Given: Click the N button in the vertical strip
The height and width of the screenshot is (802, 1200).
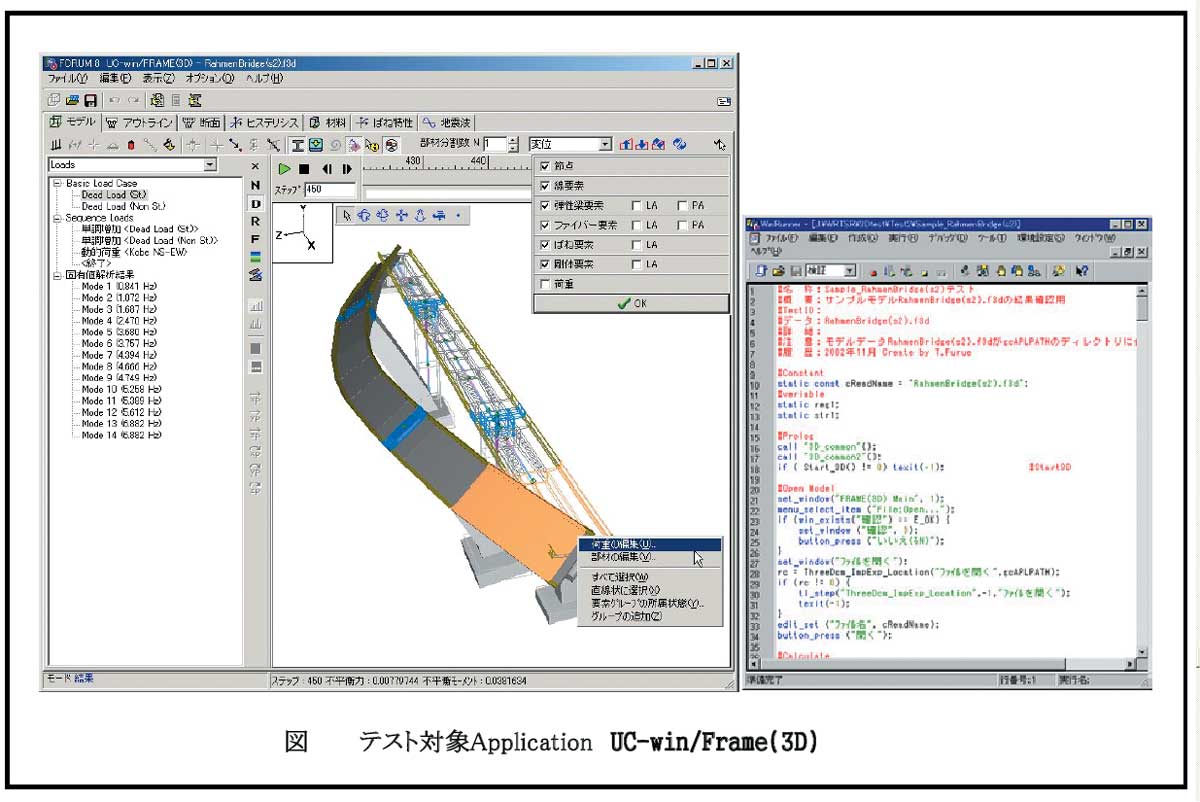Looking at the screenshot, I should pyautogui.click(x=255, y=186).
